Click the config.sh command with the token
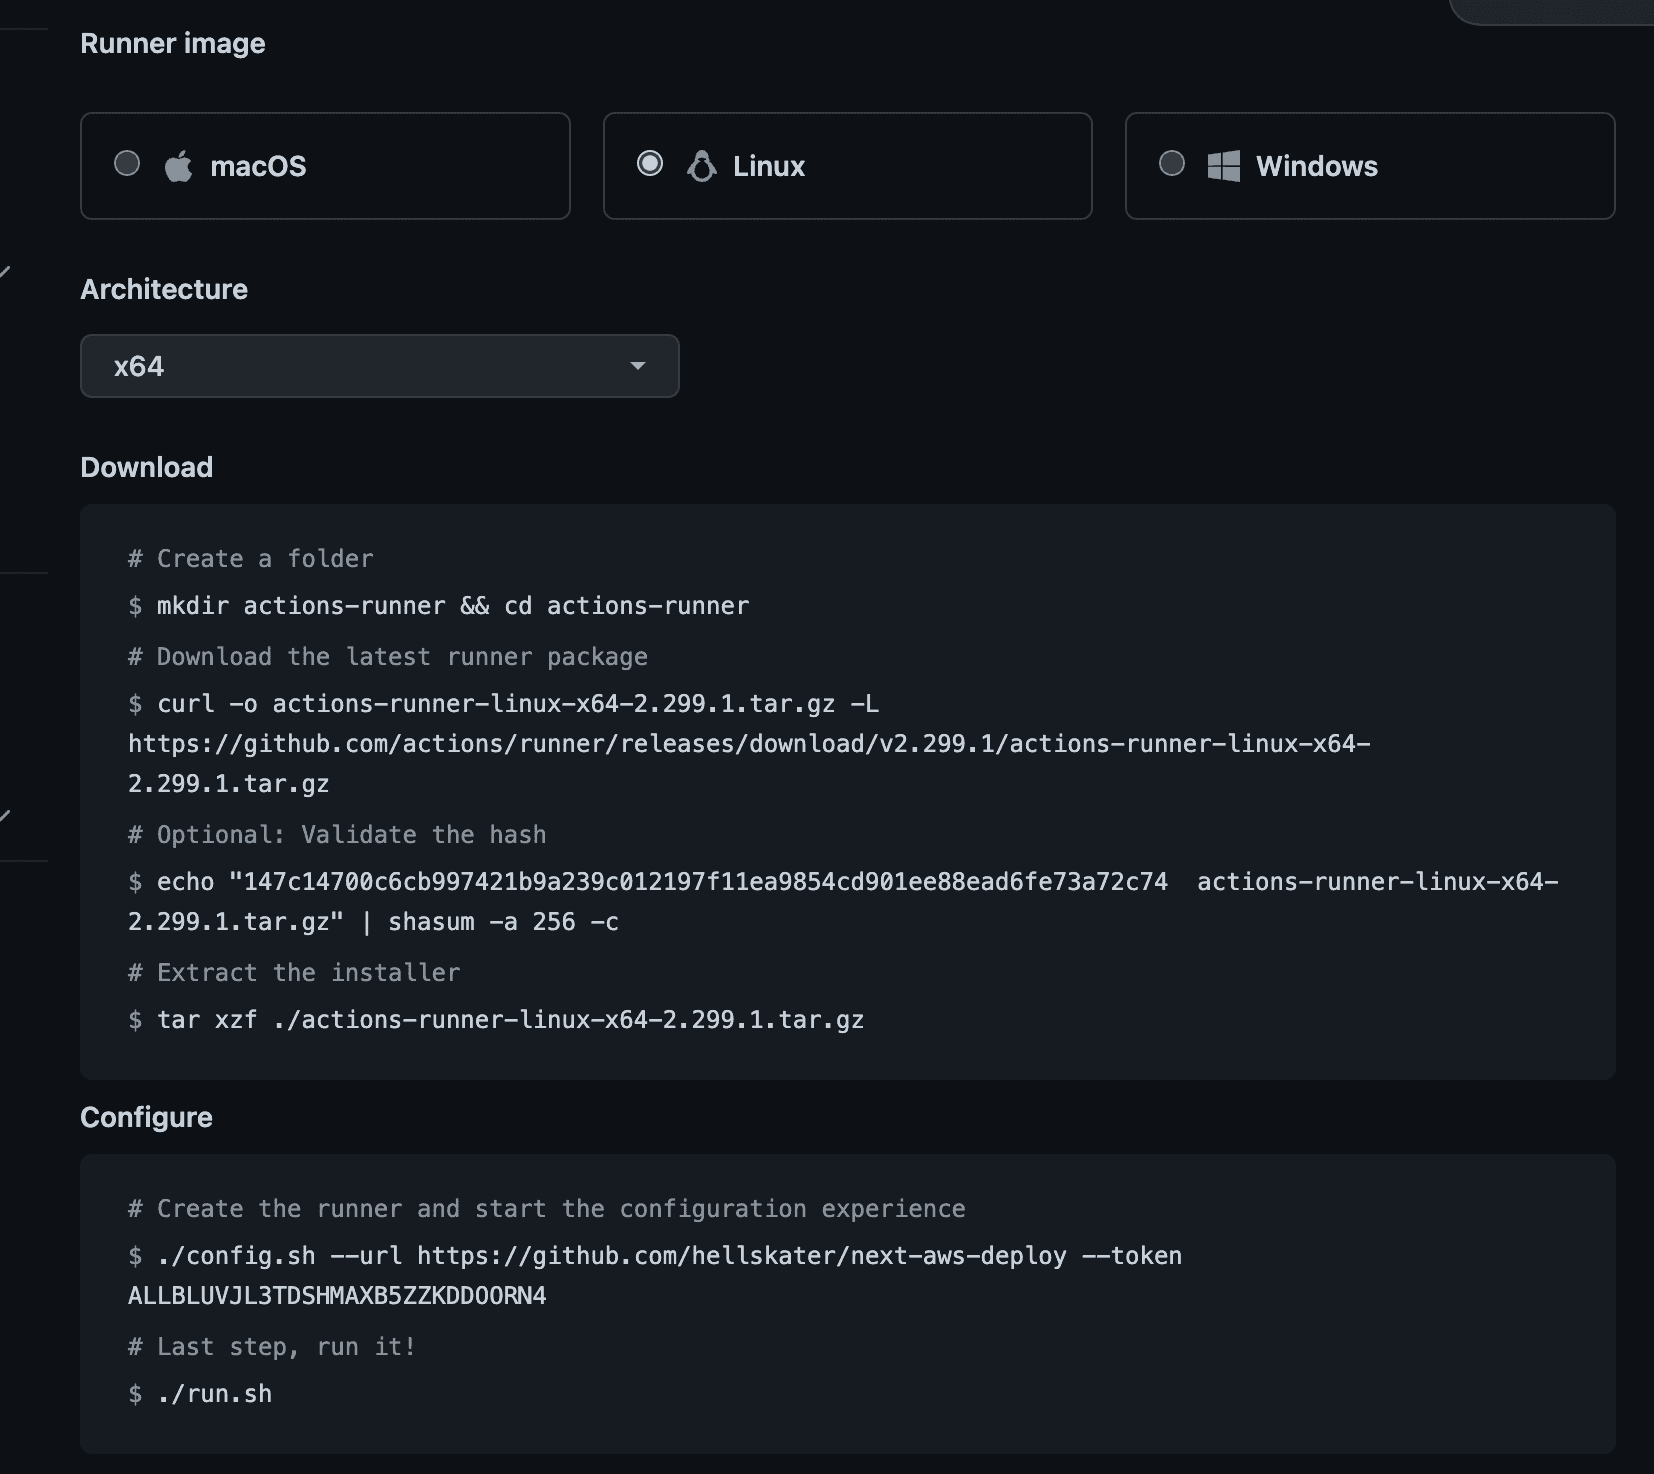Viewport: 1654px width, 1474px height. tap(650, 1255)
